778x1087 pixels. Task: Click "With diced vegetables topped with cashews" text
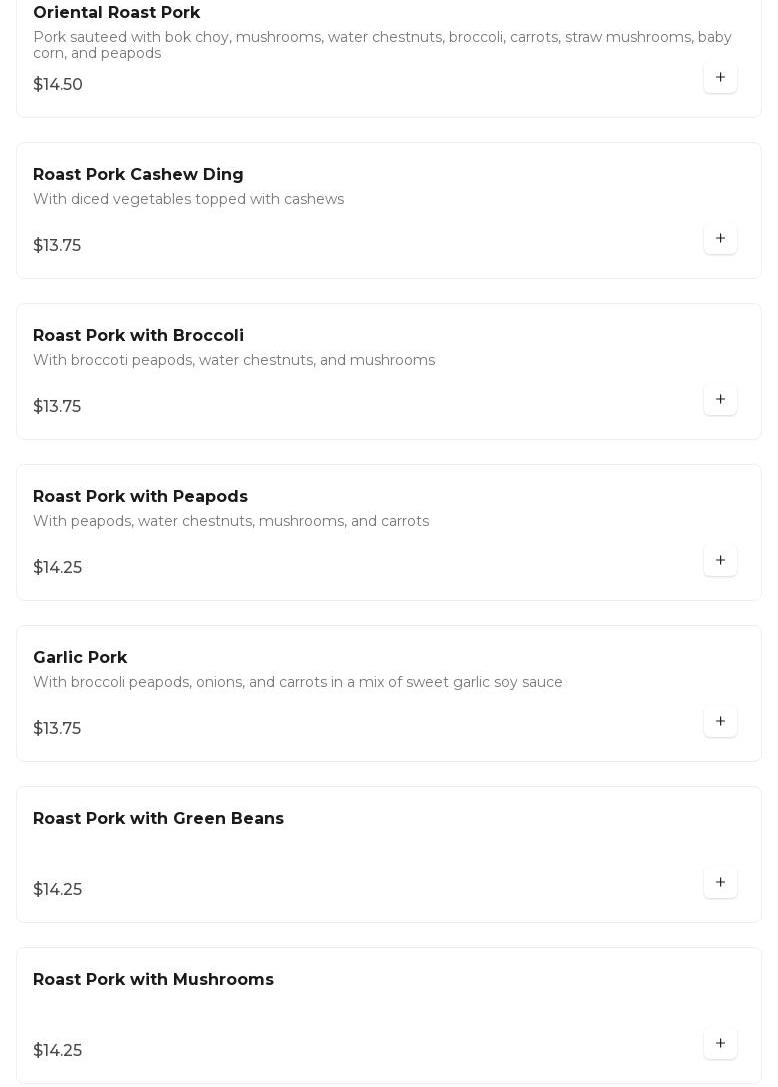coord(188,199)
